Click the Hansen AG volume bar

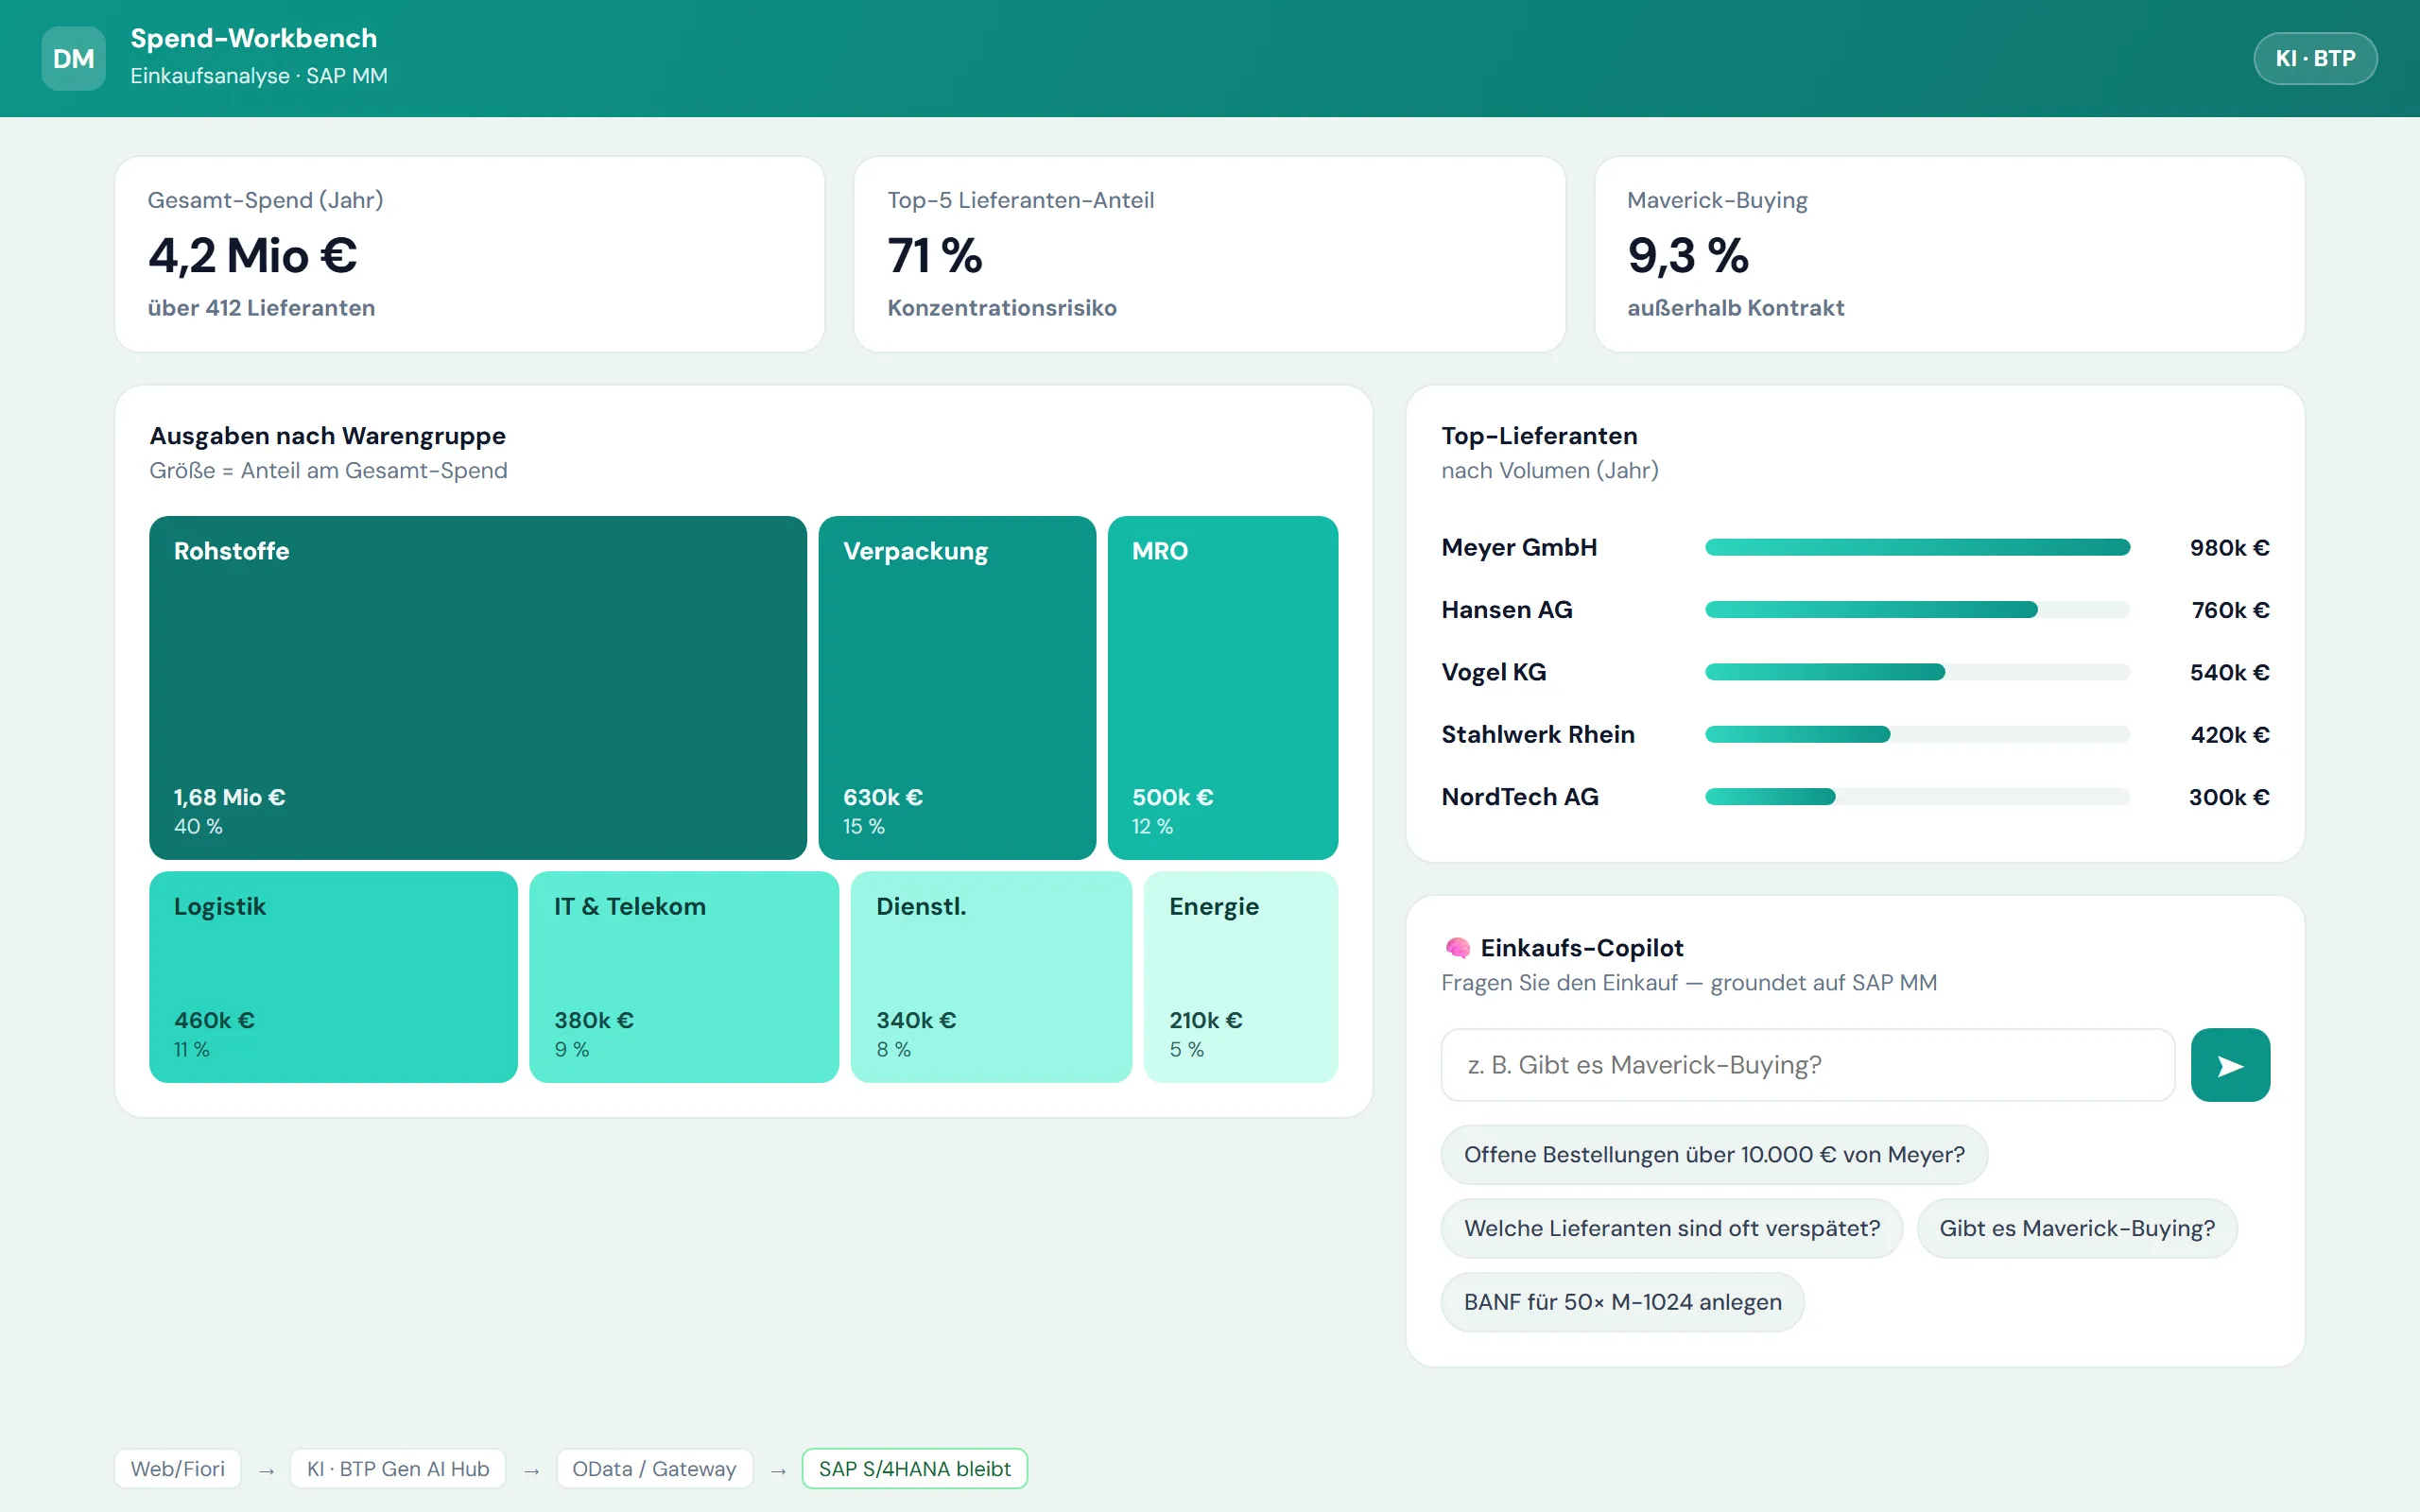[x=1917, y=610]
